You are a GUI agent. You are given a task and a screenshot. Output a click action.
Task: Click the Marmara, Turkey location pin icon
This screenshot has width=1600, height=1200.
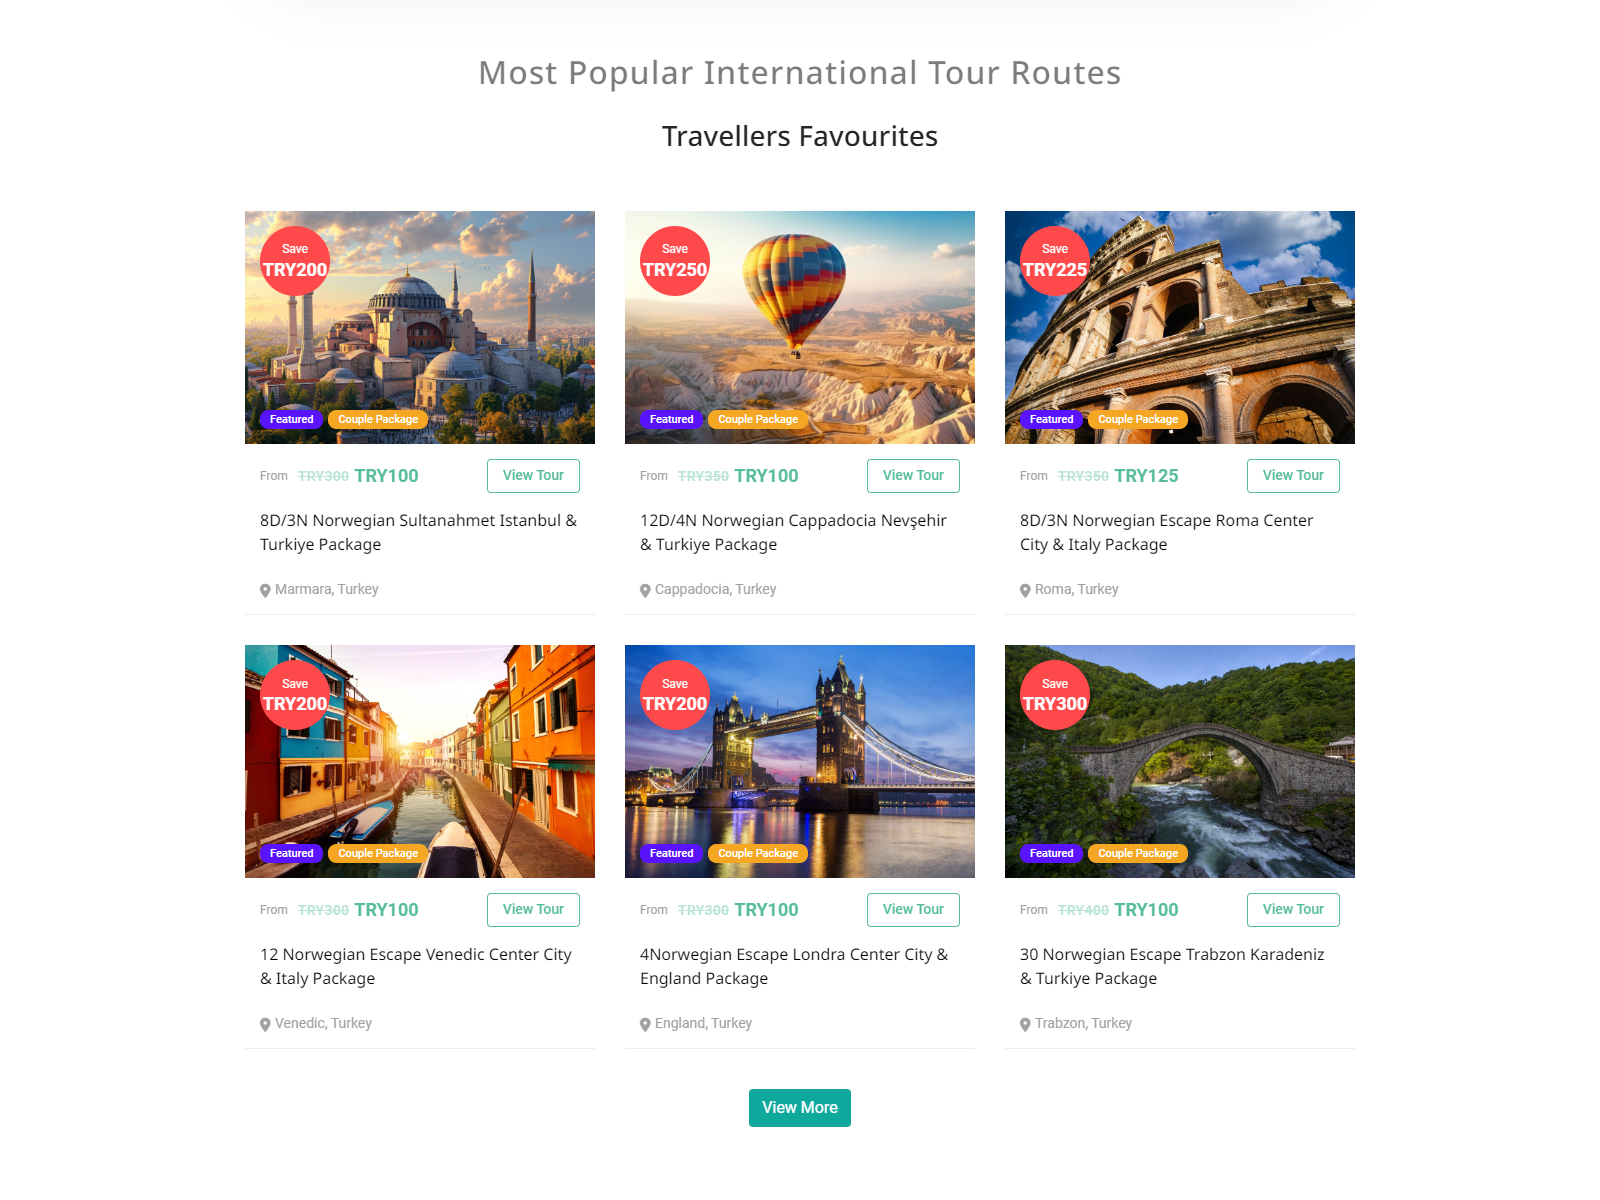tap(265, 590)
